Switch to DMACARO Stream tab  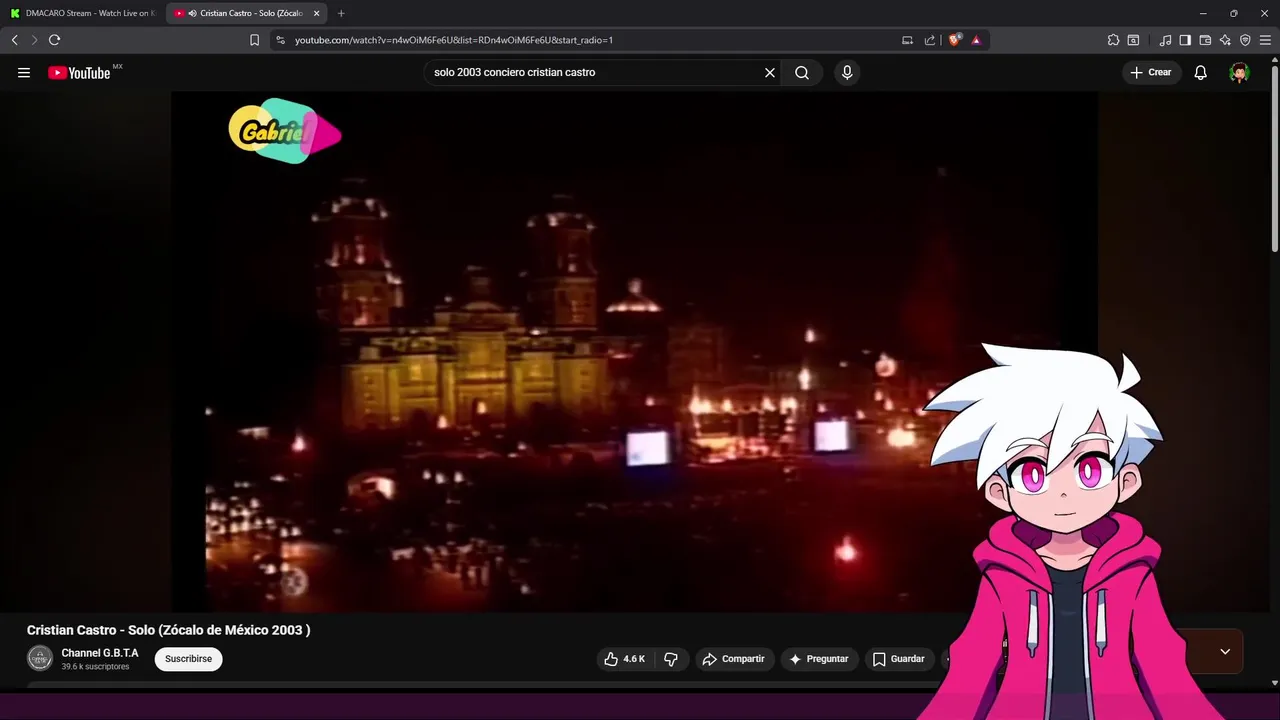[x=82, y=13]
